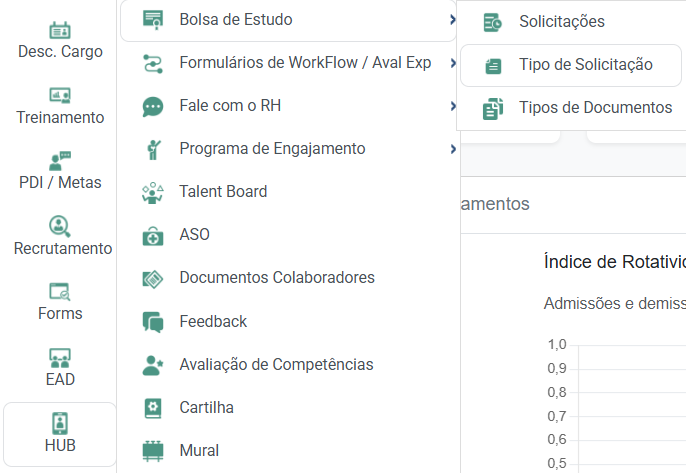Expand Programa de Engajamento submenu arrow

(x=453, y=149)
